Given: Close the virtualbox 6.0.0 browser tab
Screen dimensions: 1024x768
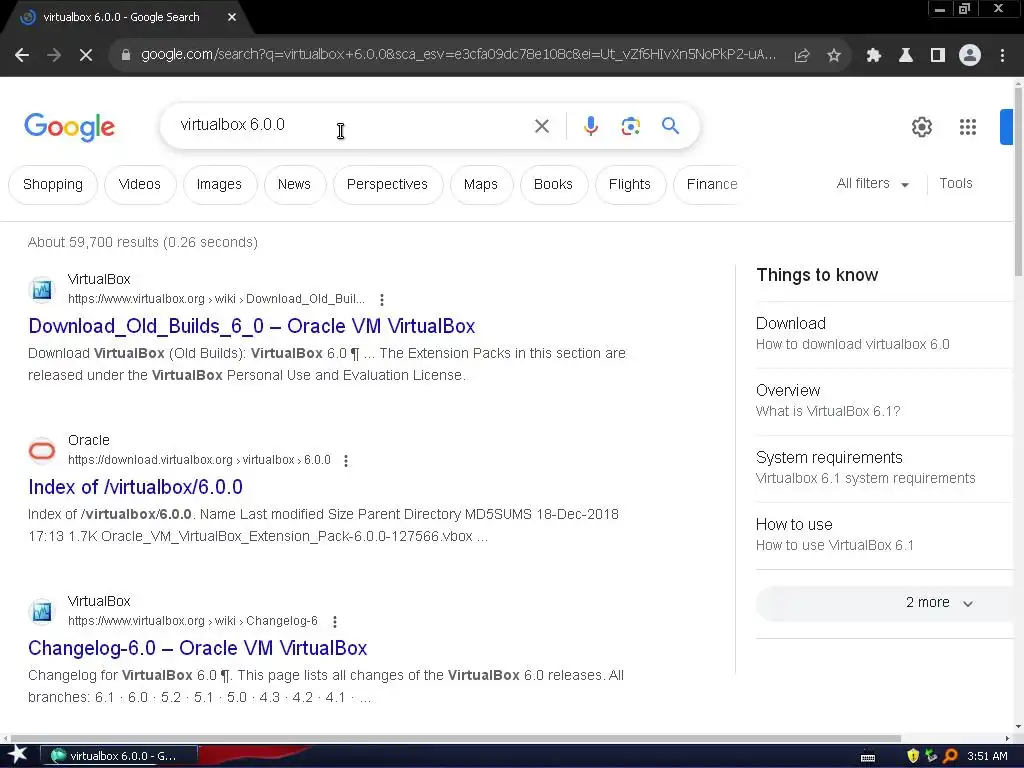Looking at the screenshot, I should 232,18.
